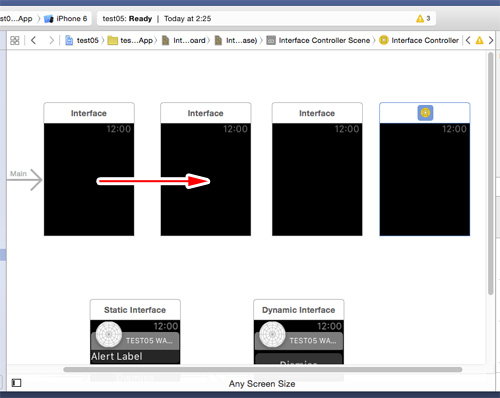Image resolution: width=500 pixels, height=398 pixels.
Task: Jump to the next issue arrow
Action: click(x=491, y=40)
